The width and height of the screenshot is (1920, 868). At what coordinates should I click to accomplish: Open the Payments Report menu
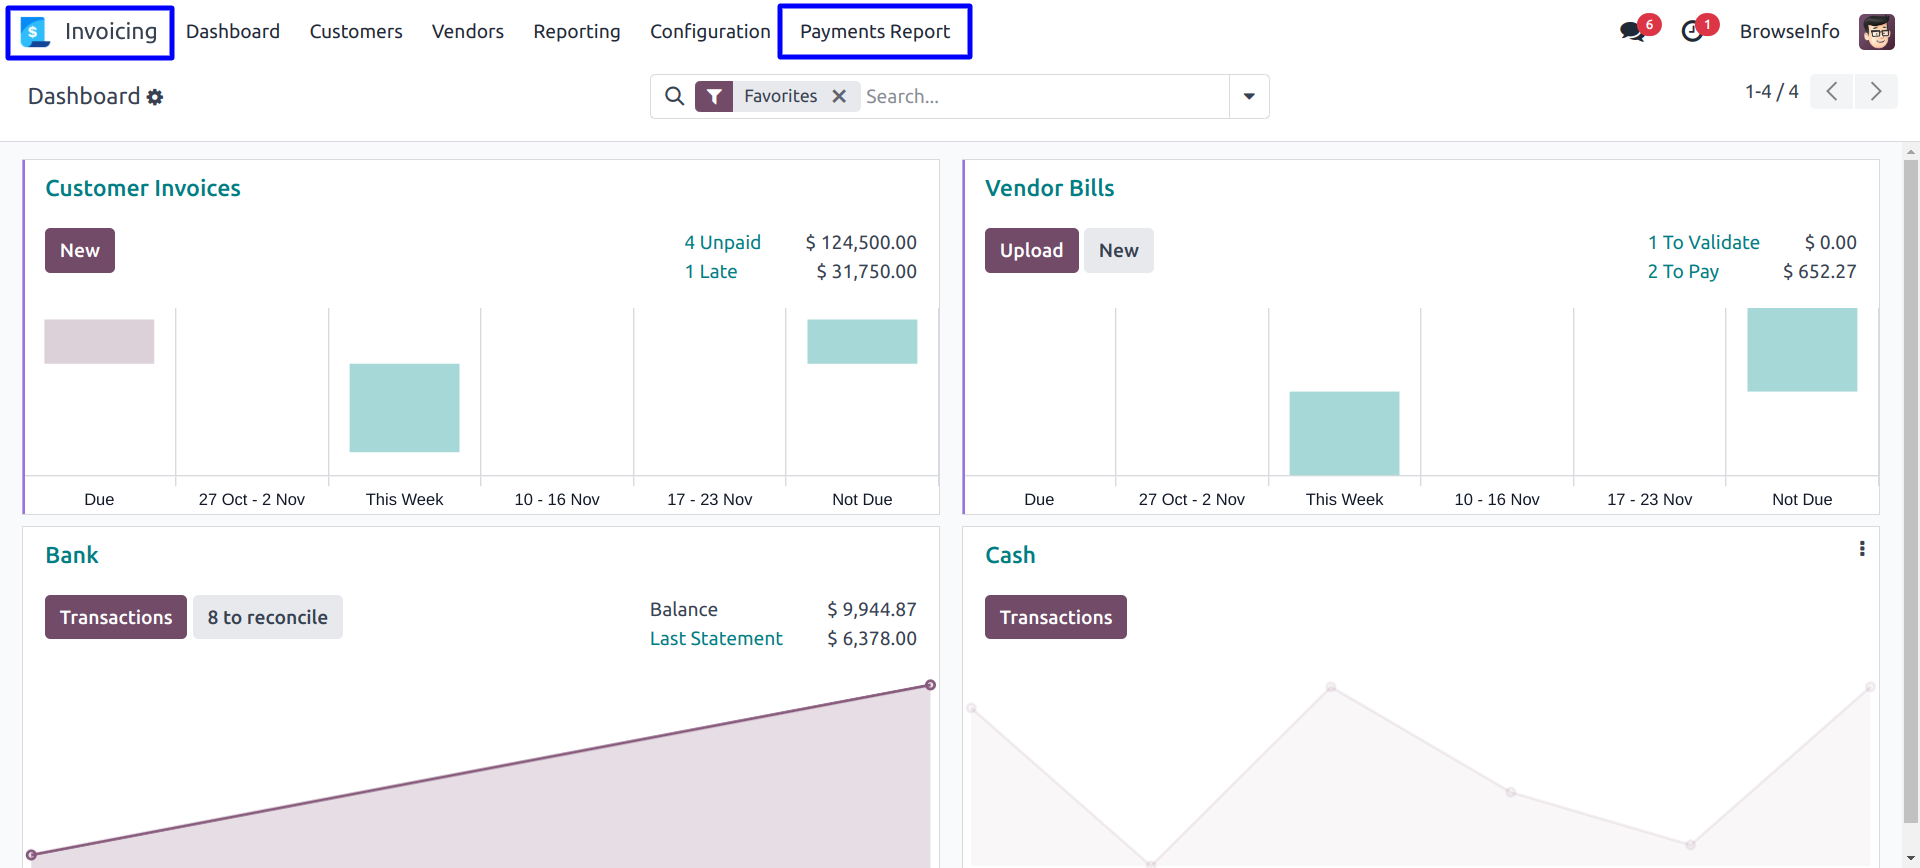point(875,32)
